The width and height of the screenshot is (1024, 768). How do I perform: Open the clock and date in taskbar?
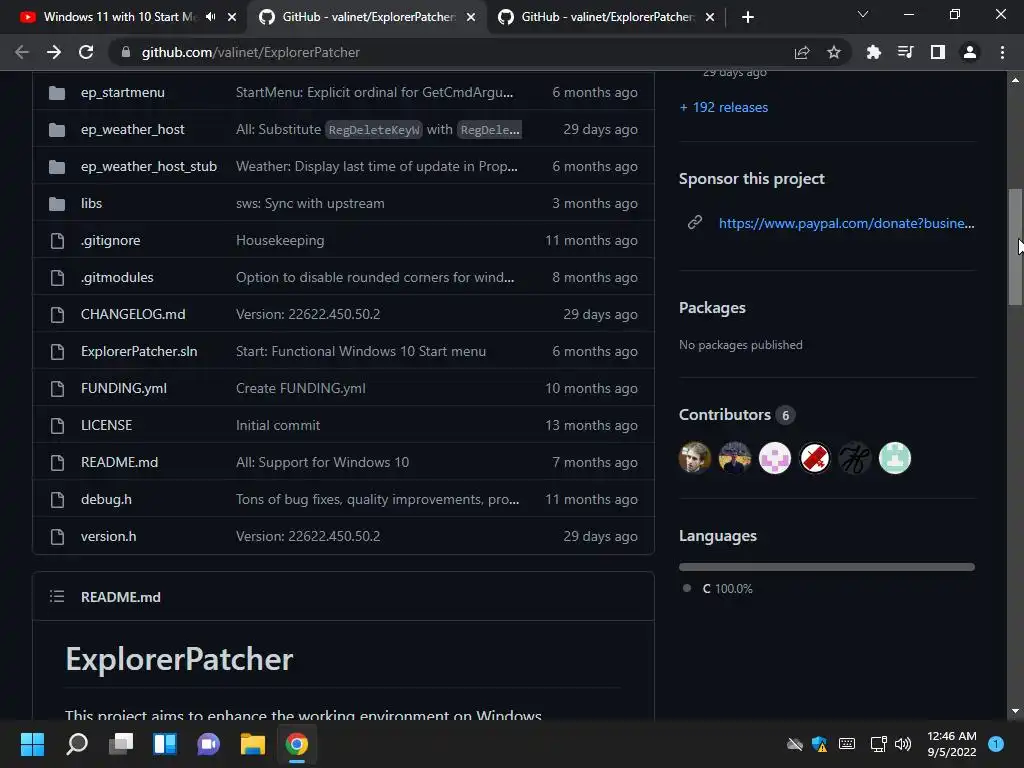click(x=952, y=744)
